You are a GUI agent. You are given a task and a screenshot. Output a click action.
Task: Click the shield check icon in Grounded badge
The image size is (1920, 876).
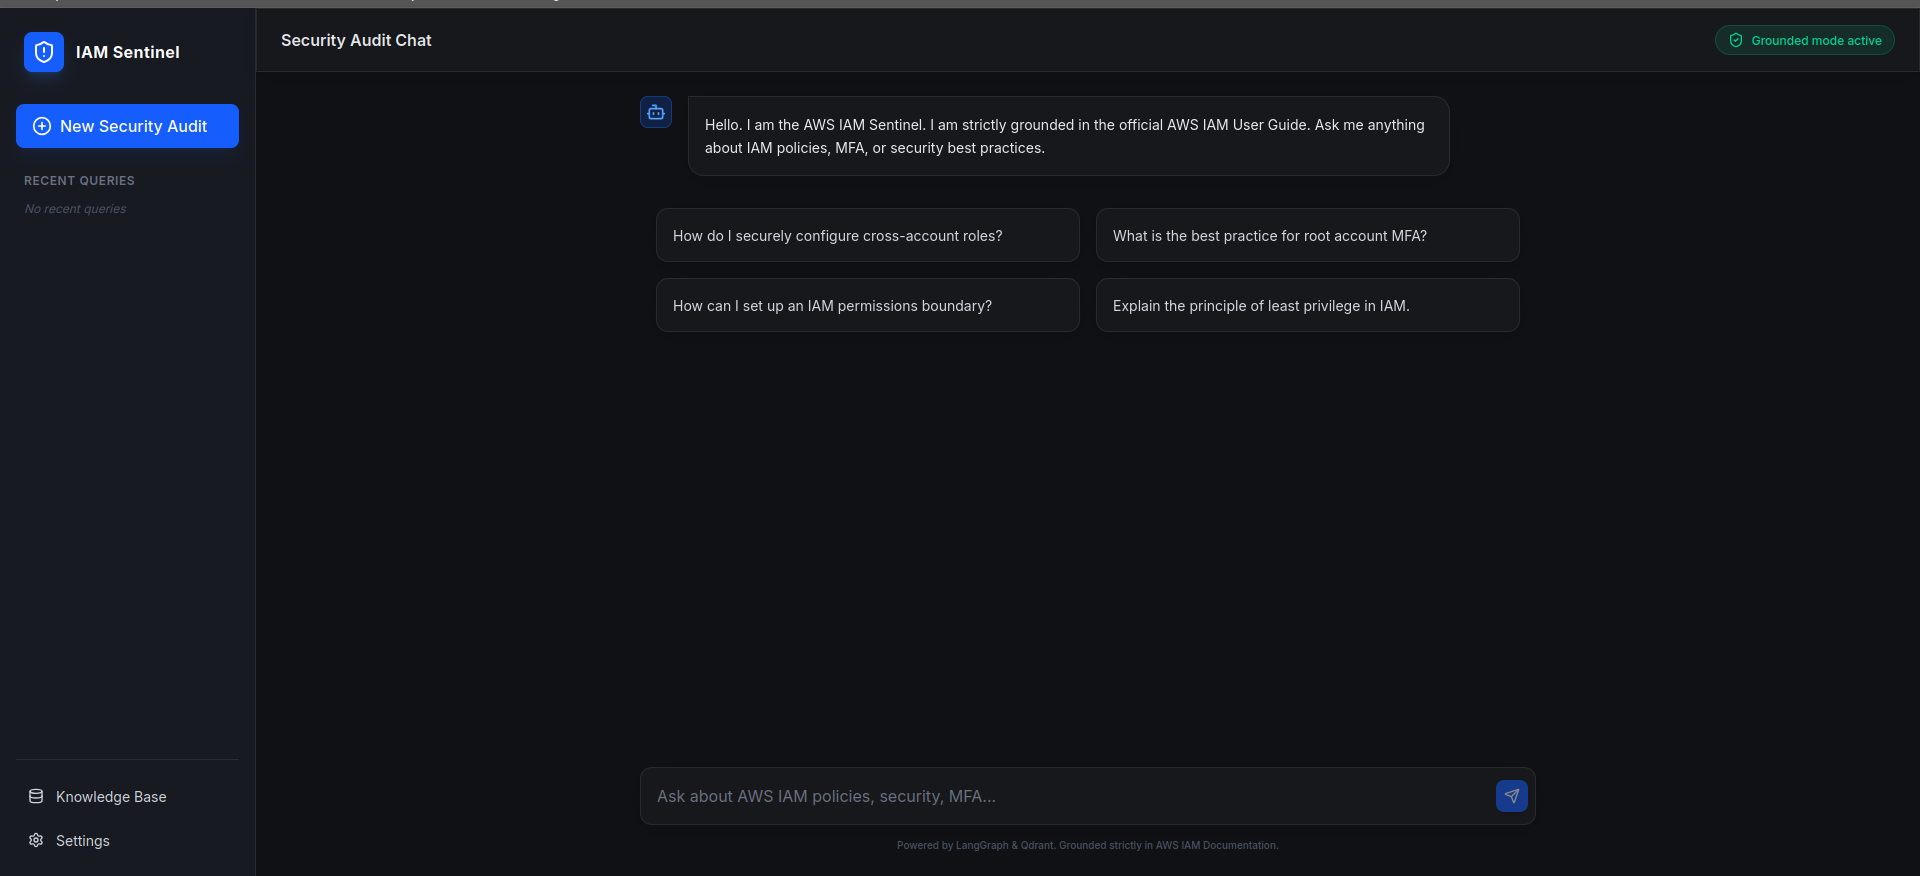tap(1736, 40)
